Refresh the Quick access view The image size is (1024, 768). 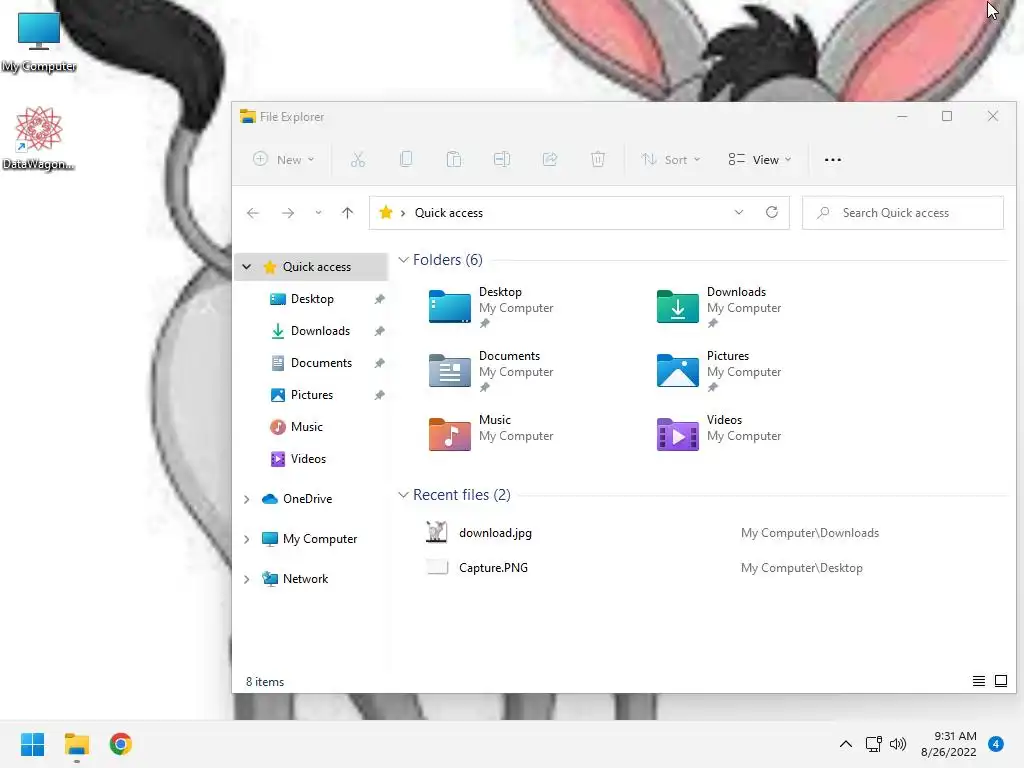pos(772,212)
